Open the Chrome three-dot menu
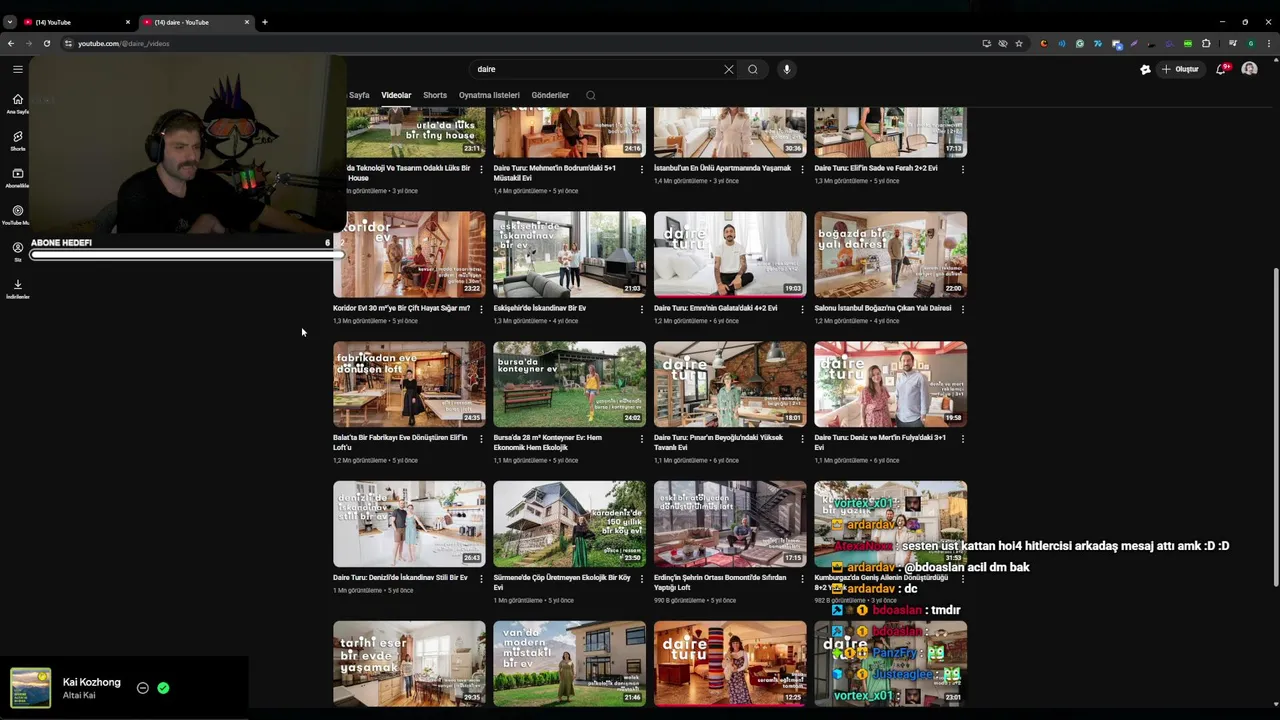 [x=1268, y=43]
